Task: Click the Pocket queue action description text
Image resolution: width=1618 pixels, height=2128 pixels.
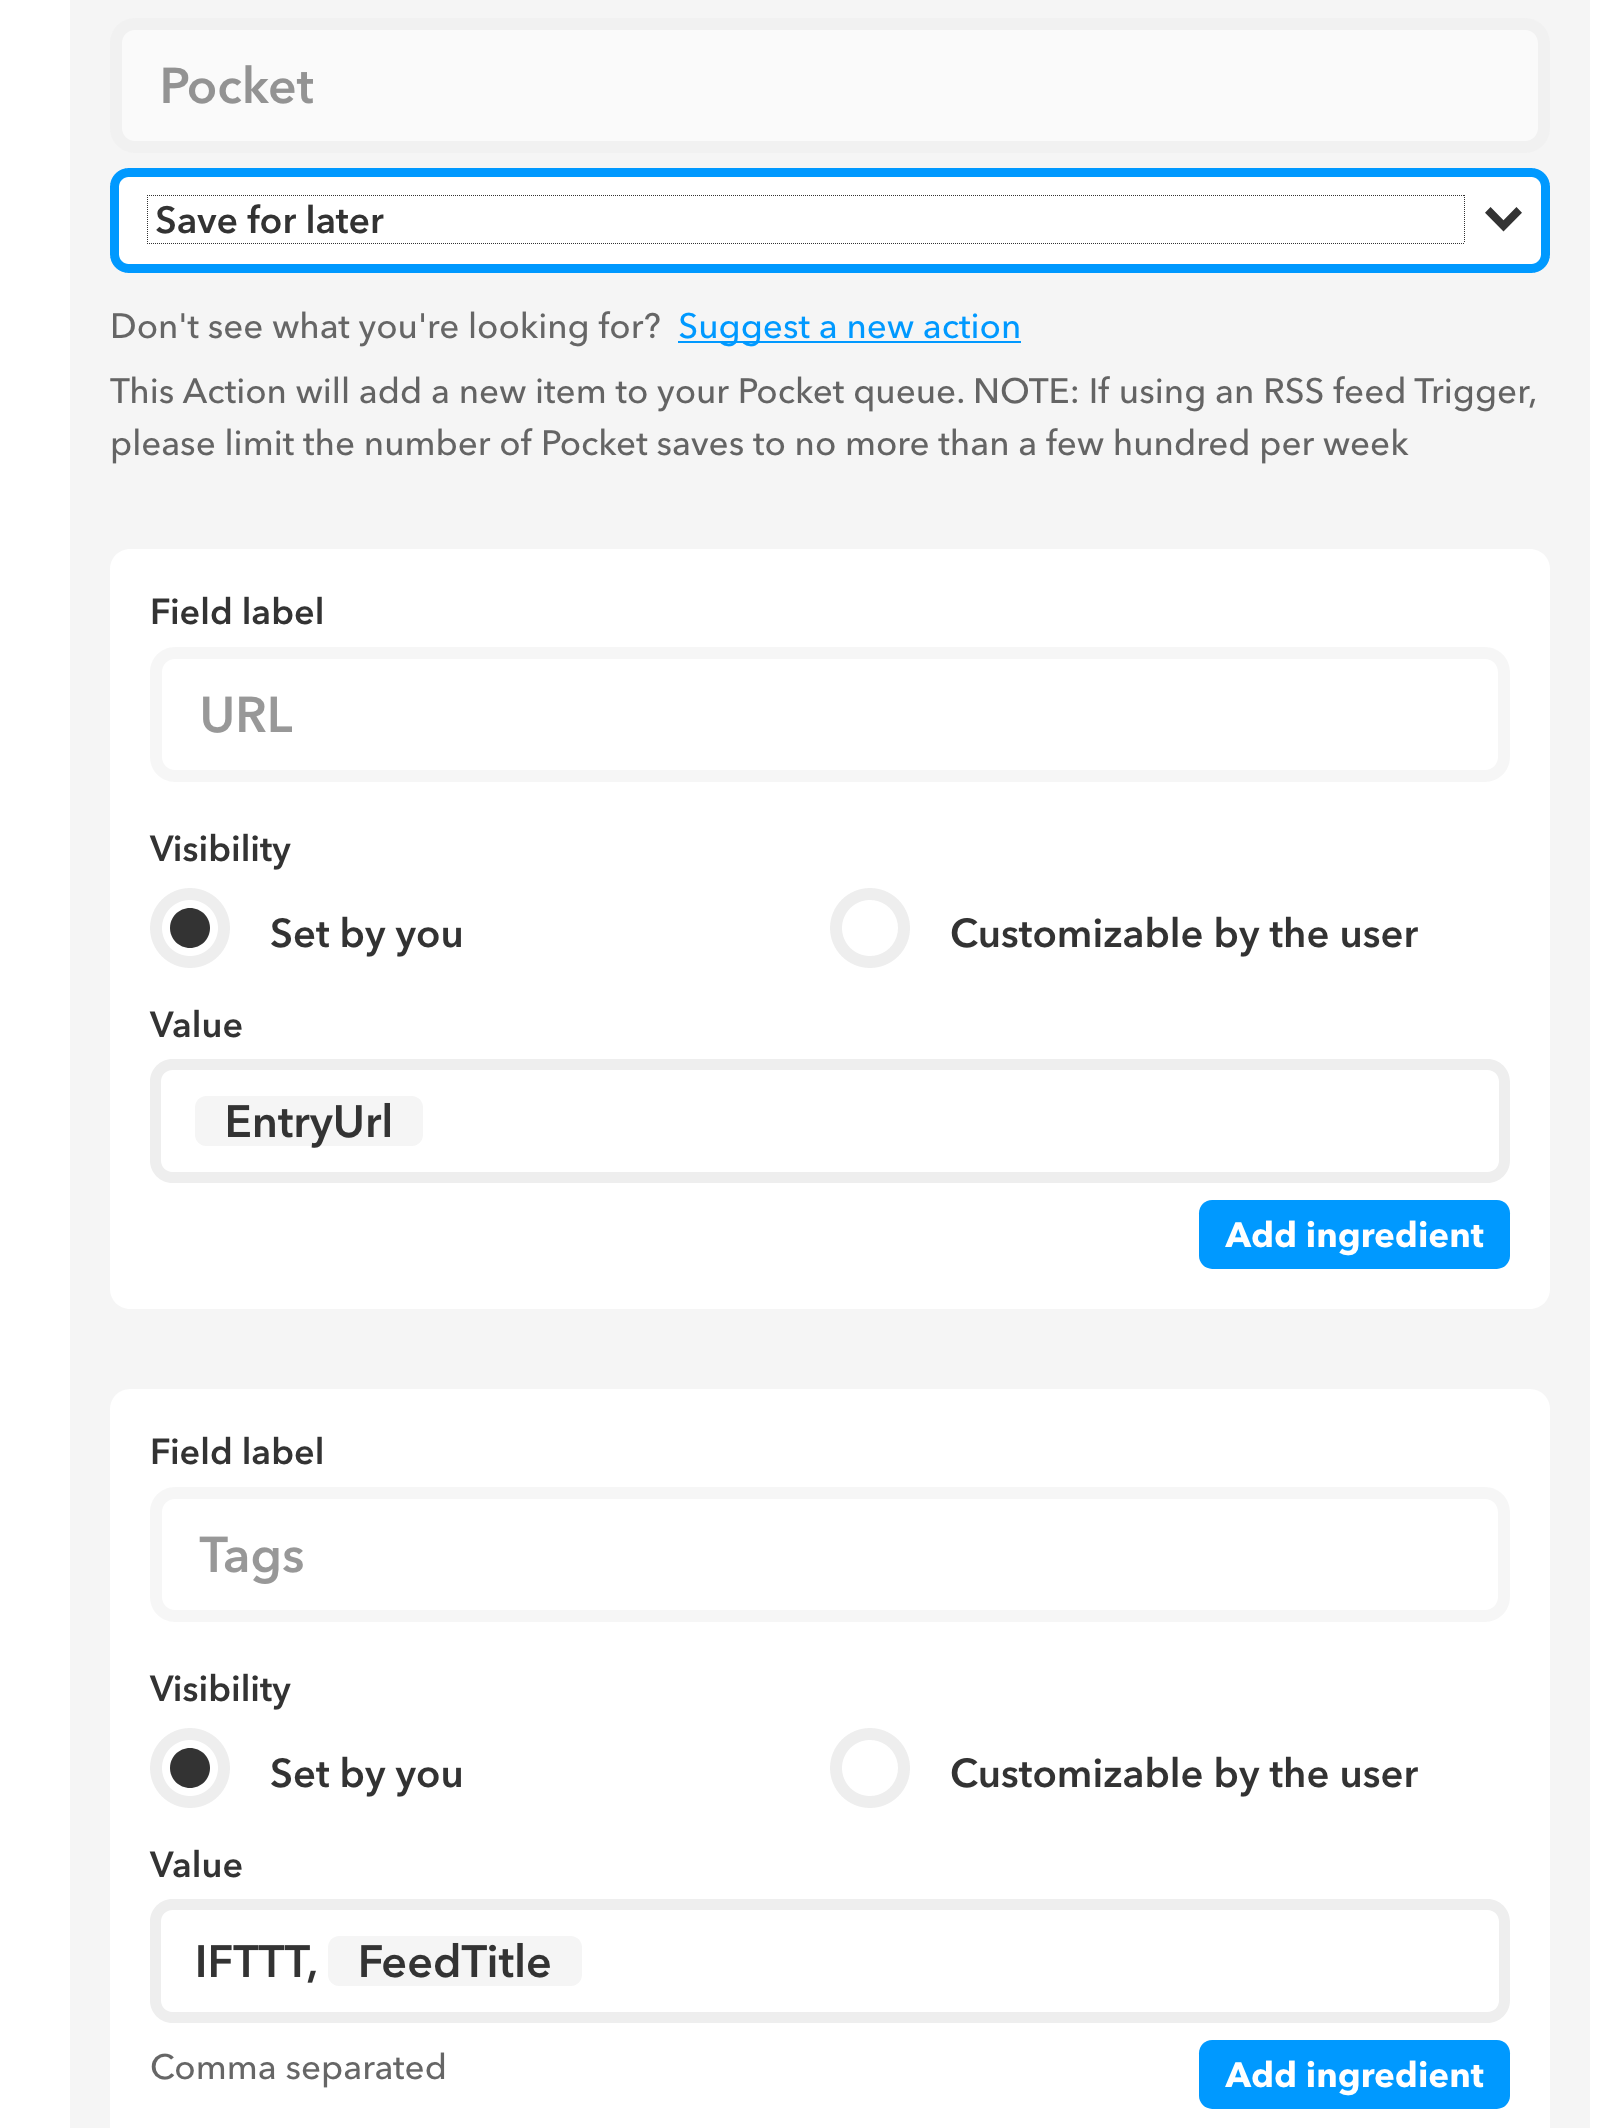Action: click(x=822, y=417)
